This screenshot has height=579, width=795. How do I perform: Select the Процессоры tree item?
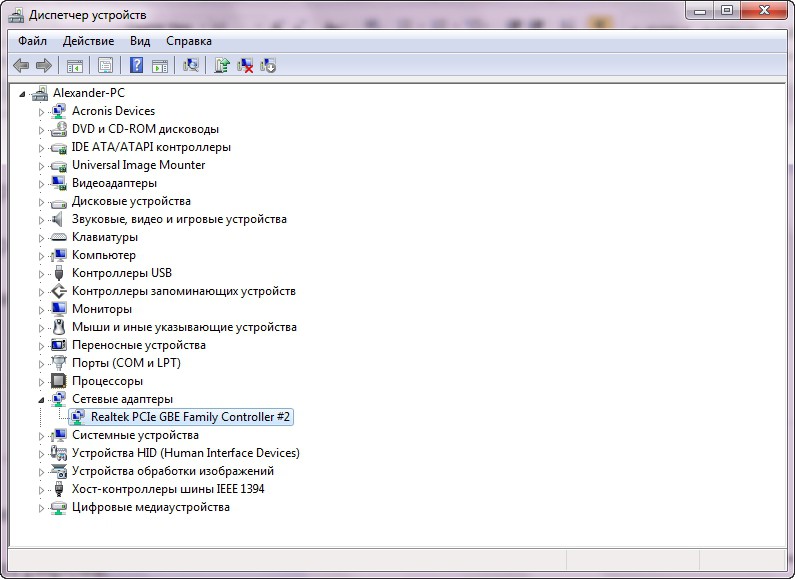click(x=107, y=381)
